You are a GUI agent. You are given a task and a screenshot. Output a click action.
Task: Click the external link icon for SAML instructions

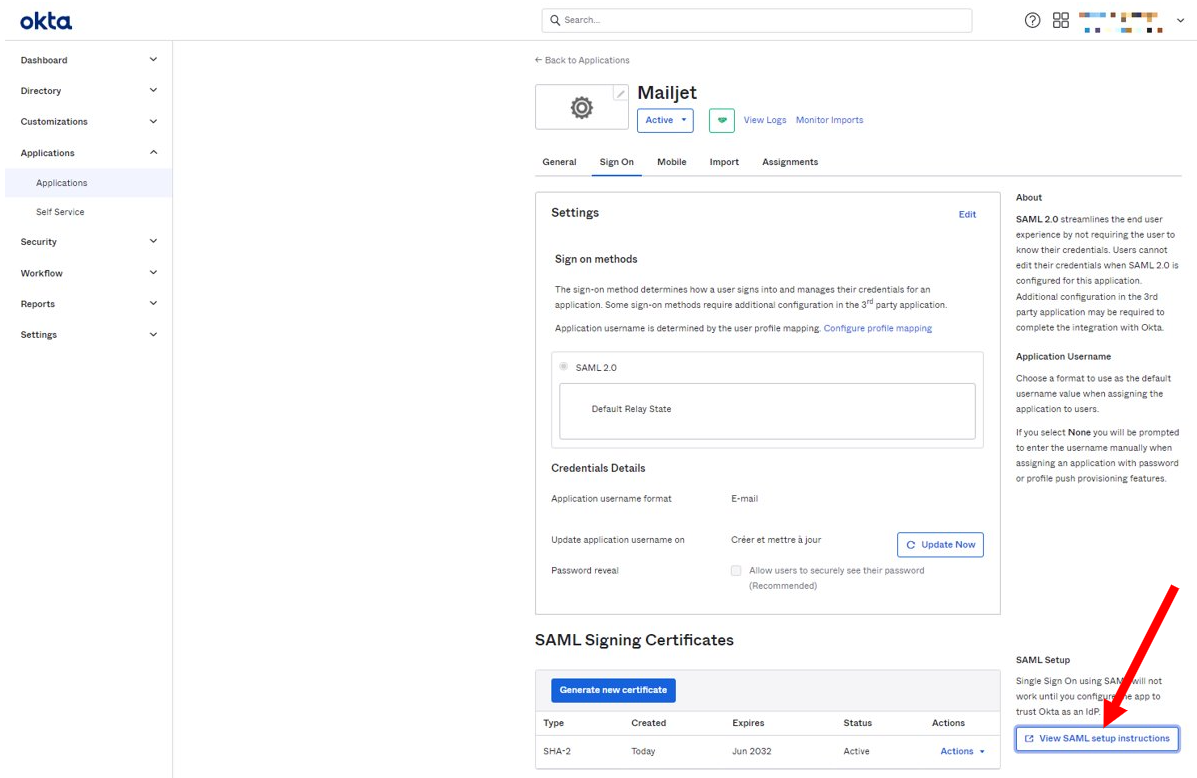pos(1029,738)
